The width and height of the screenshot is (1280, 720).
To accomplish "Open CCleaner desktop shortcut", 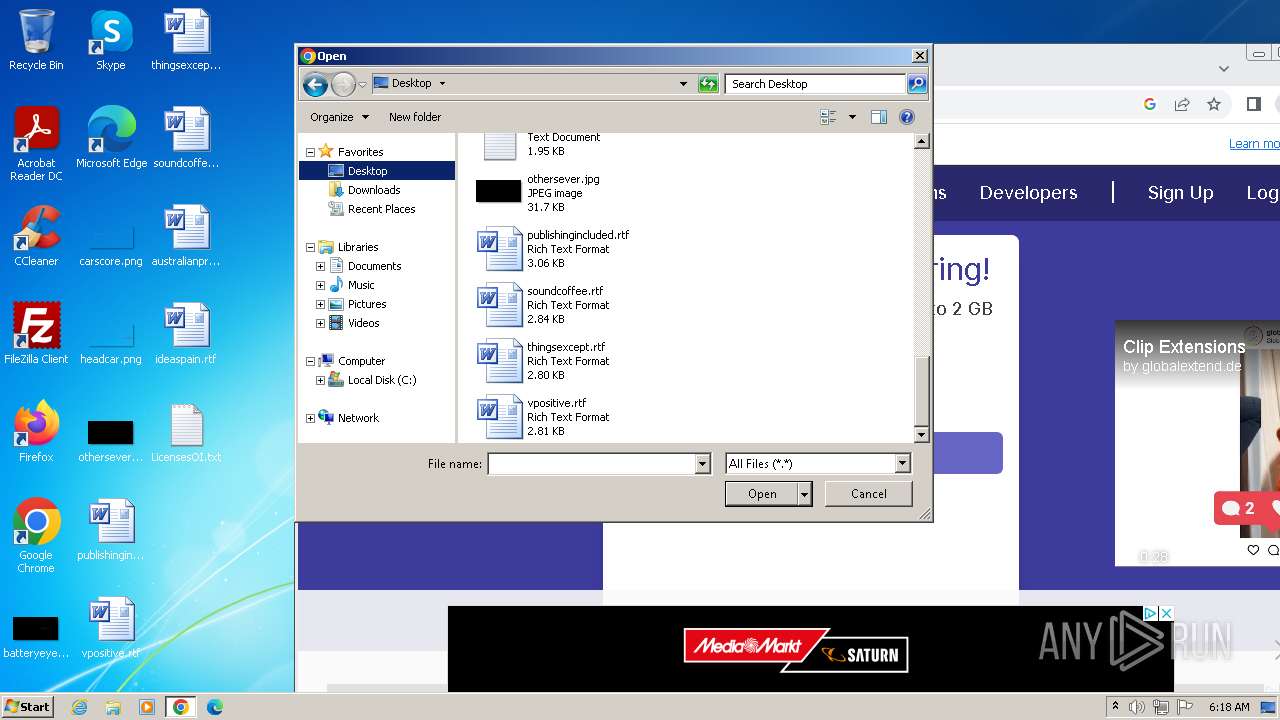I will 36,236.
